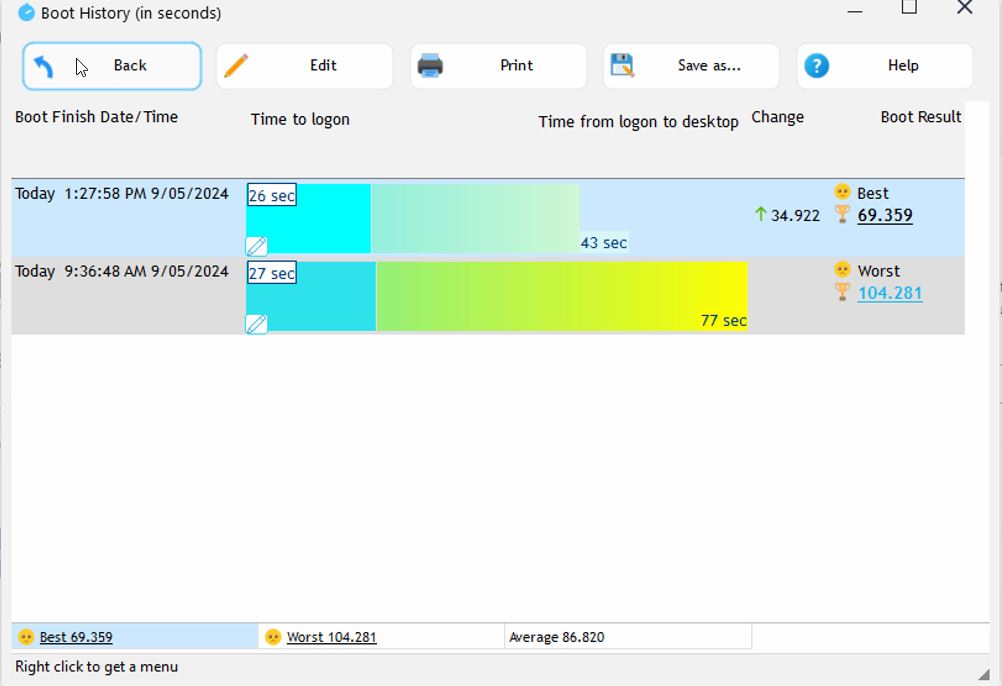The height and width of the screenshot is (686, 1002).
Task: Click the trophy icon beside 104.281
Action: [x=842, y=292]
